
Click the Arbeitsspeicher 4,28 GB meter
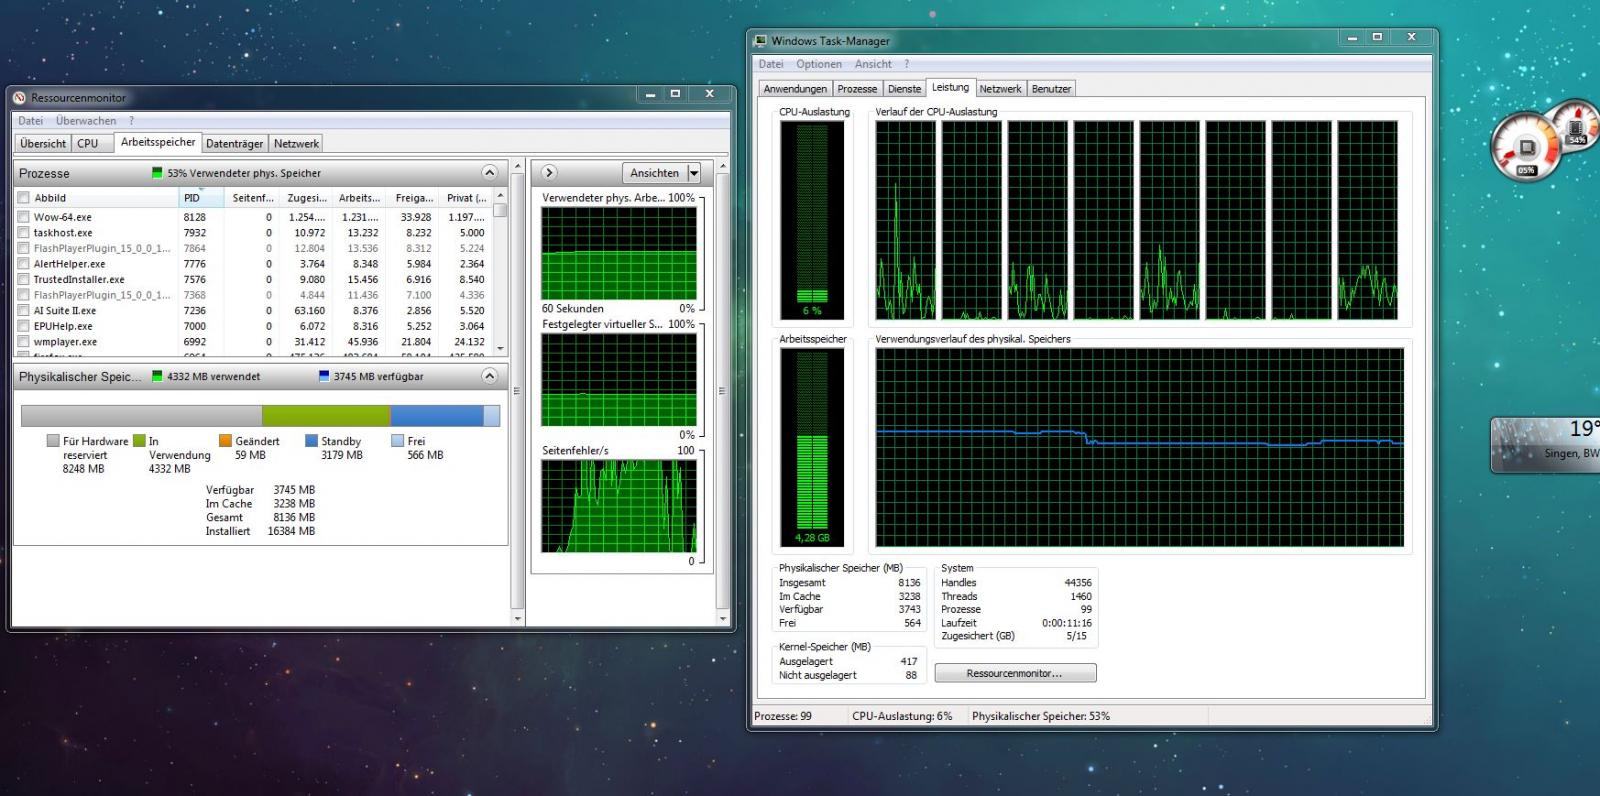click(x=812, y=447)
